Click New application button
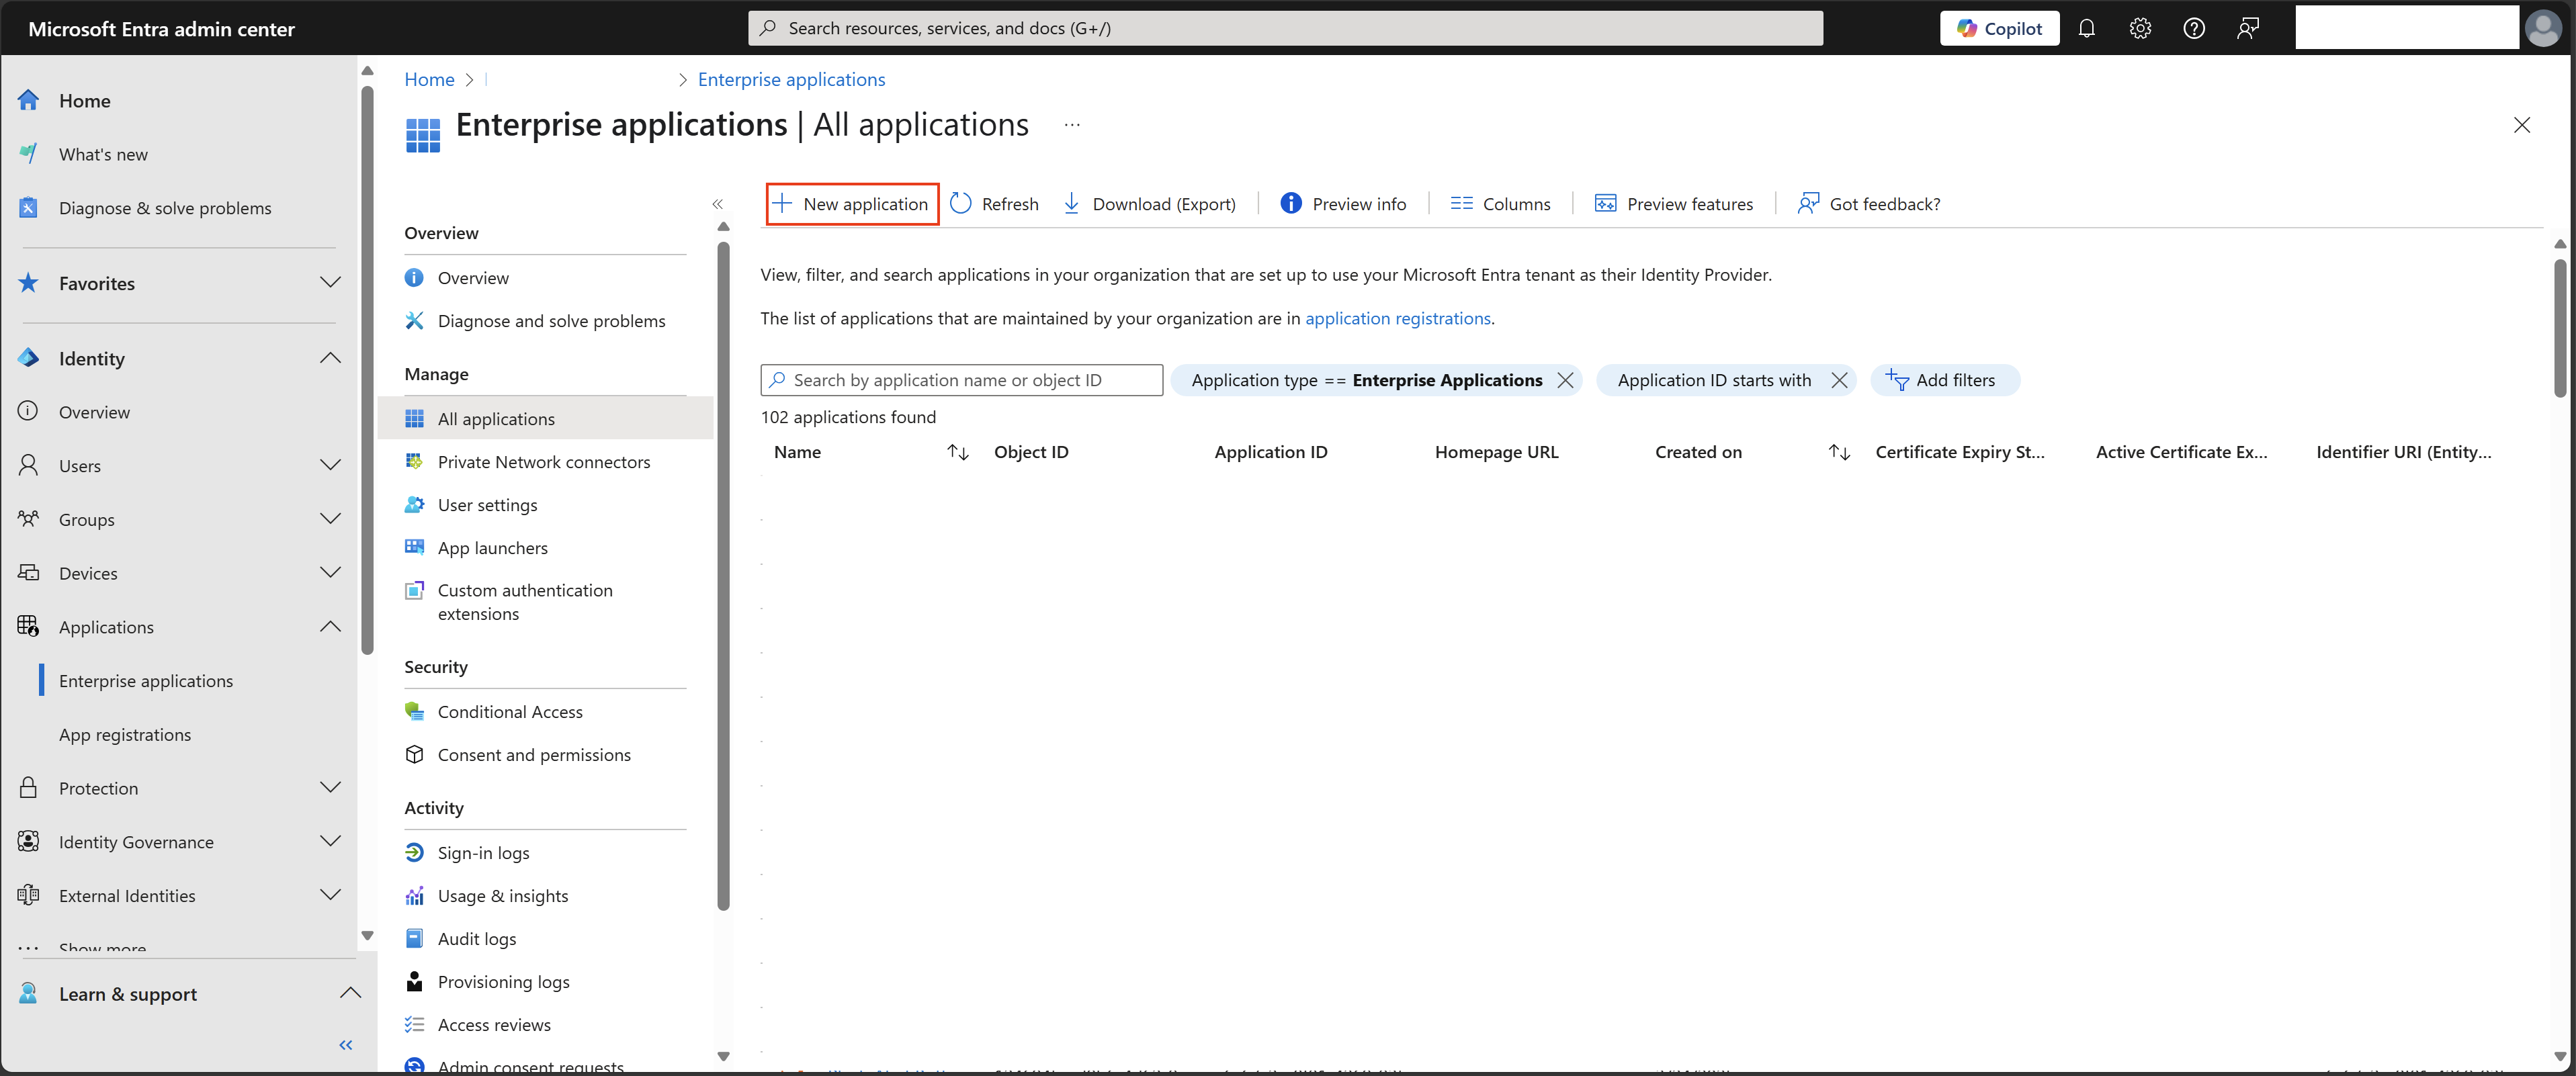Viewport: 2576px width, 1076px height. click(852, 204)
